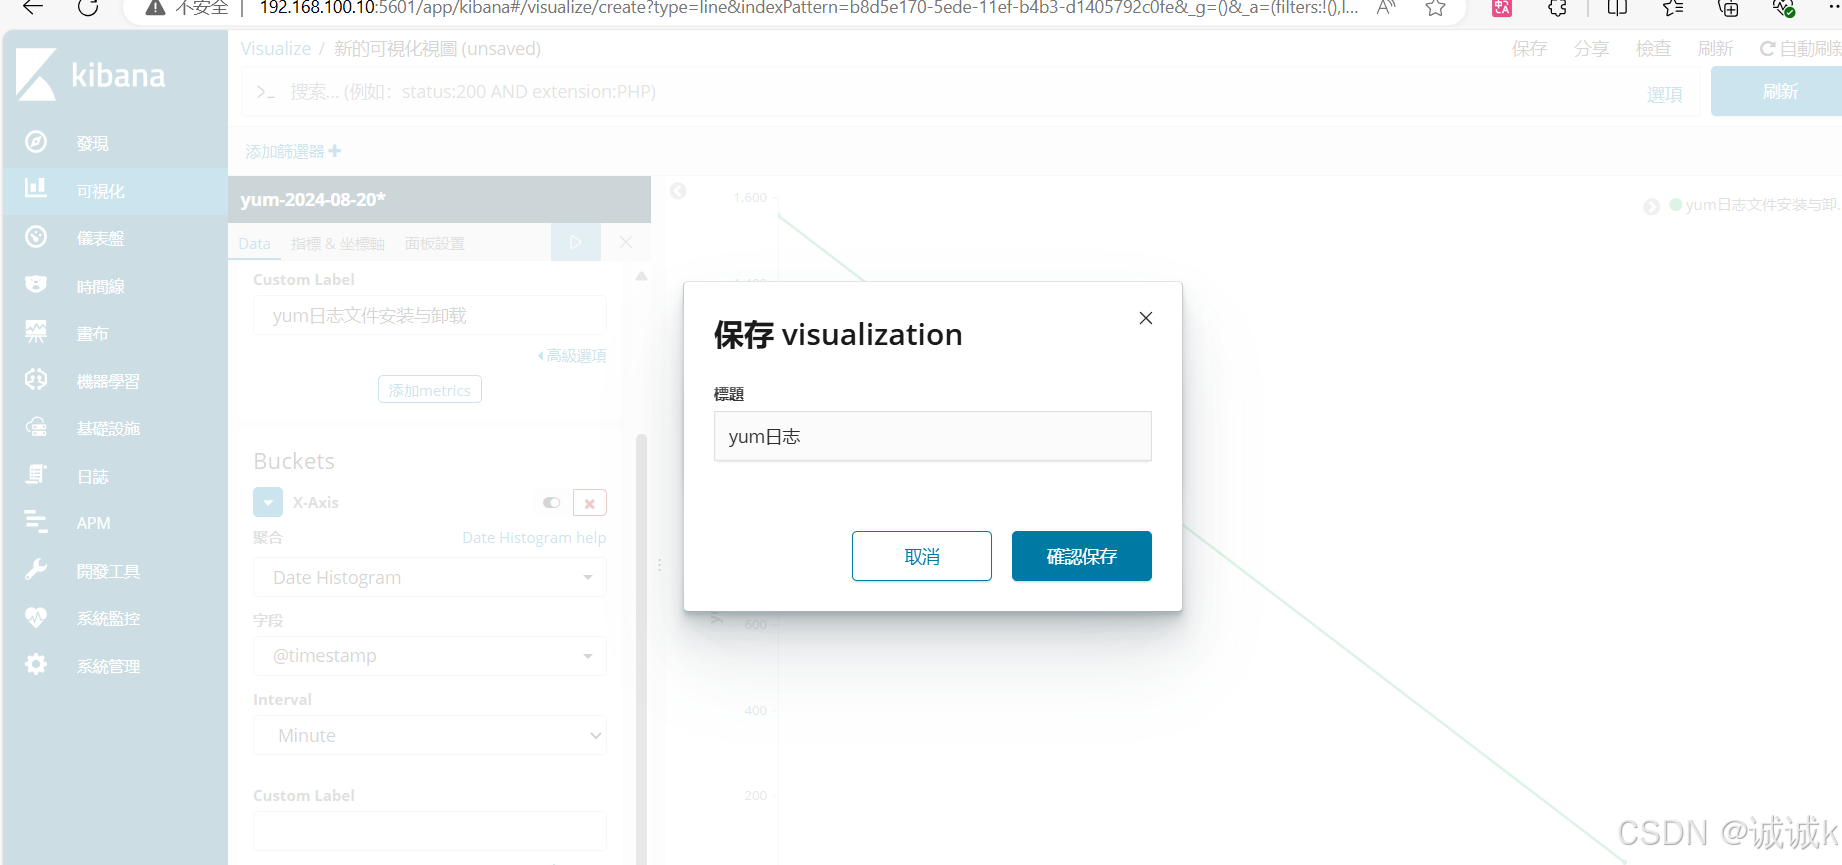
Task: Open the APM icon
Action: [x=36, y=522]
